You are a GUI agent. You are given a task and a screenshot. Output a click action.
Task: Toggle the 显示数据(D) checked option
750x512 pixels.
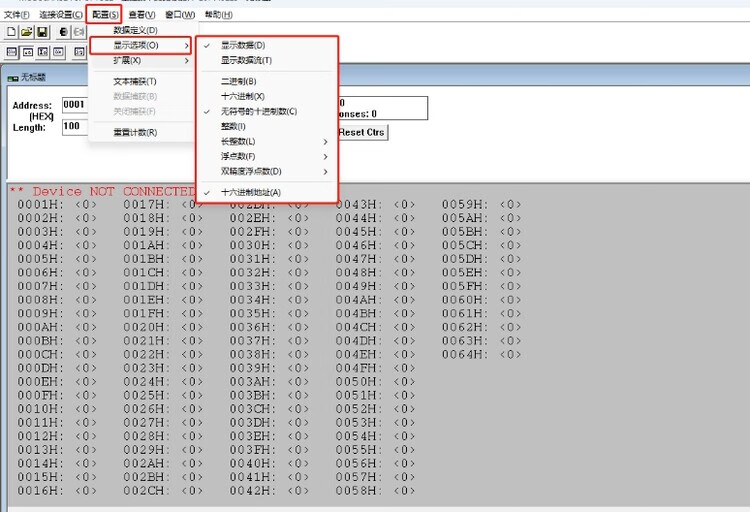click(x=243, y=46)
